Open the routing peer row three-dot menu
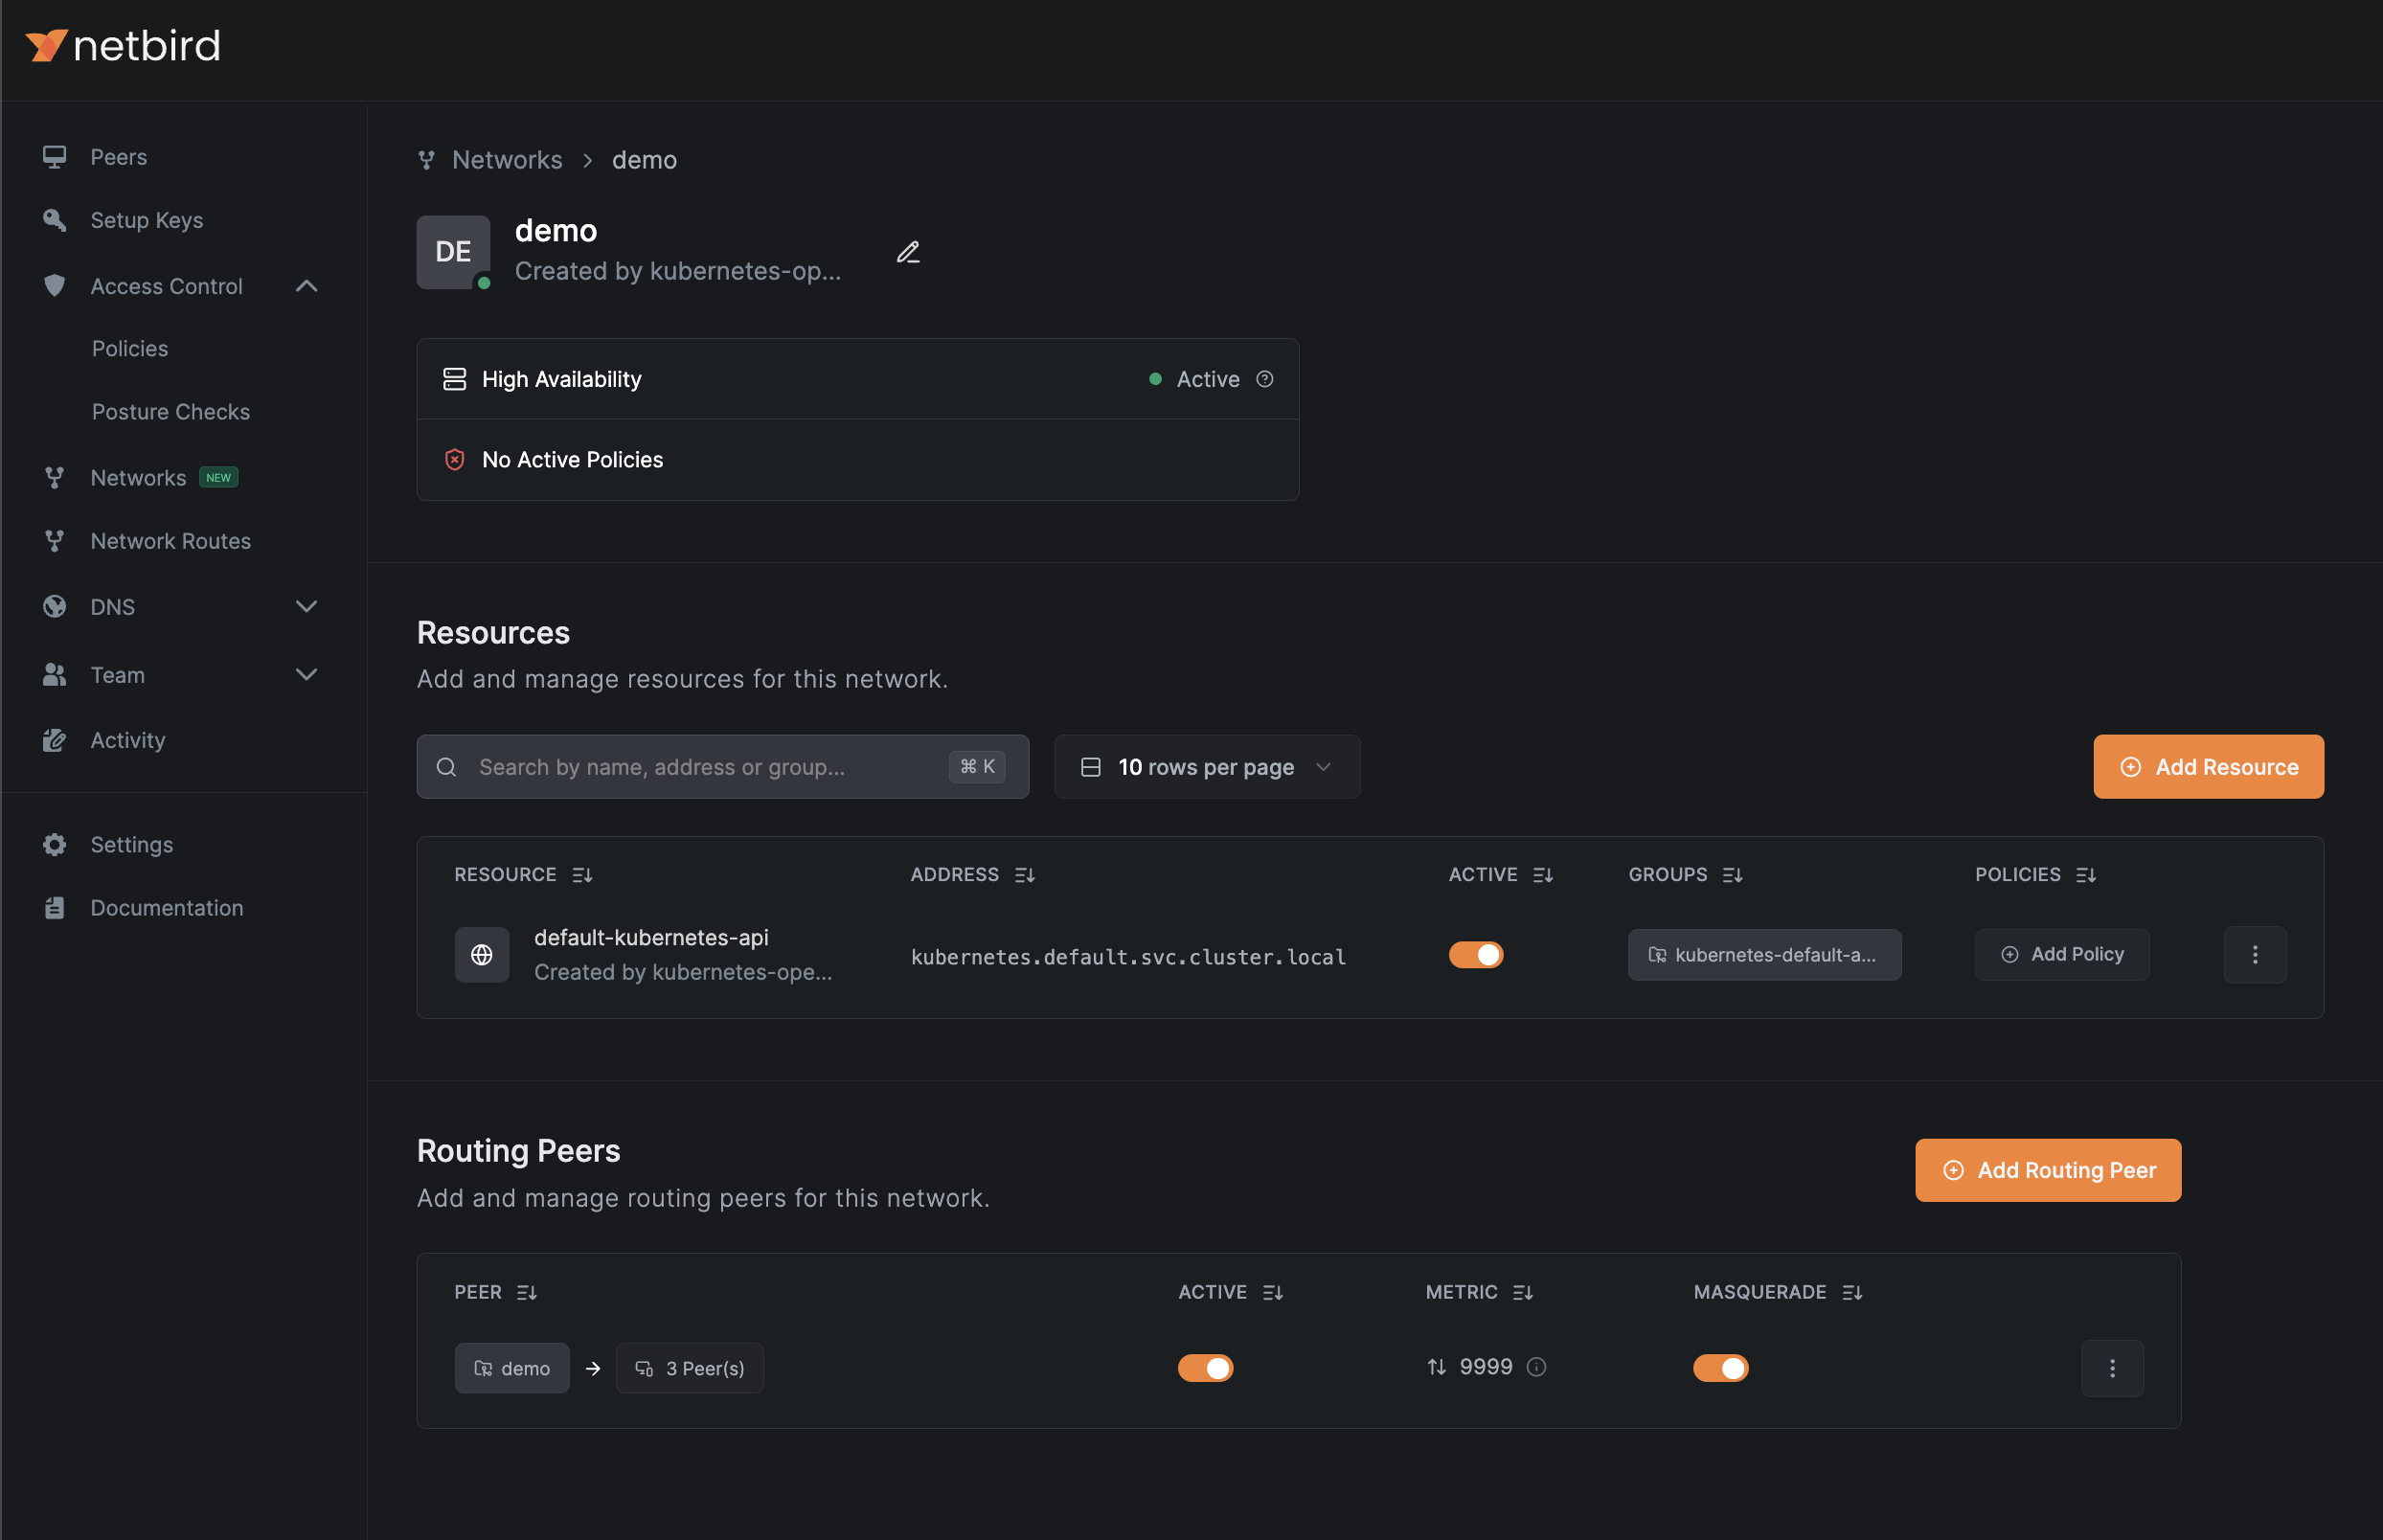This screenshot has height=1540, width=2383. pyautogui.click(x=2111, y=1368)
